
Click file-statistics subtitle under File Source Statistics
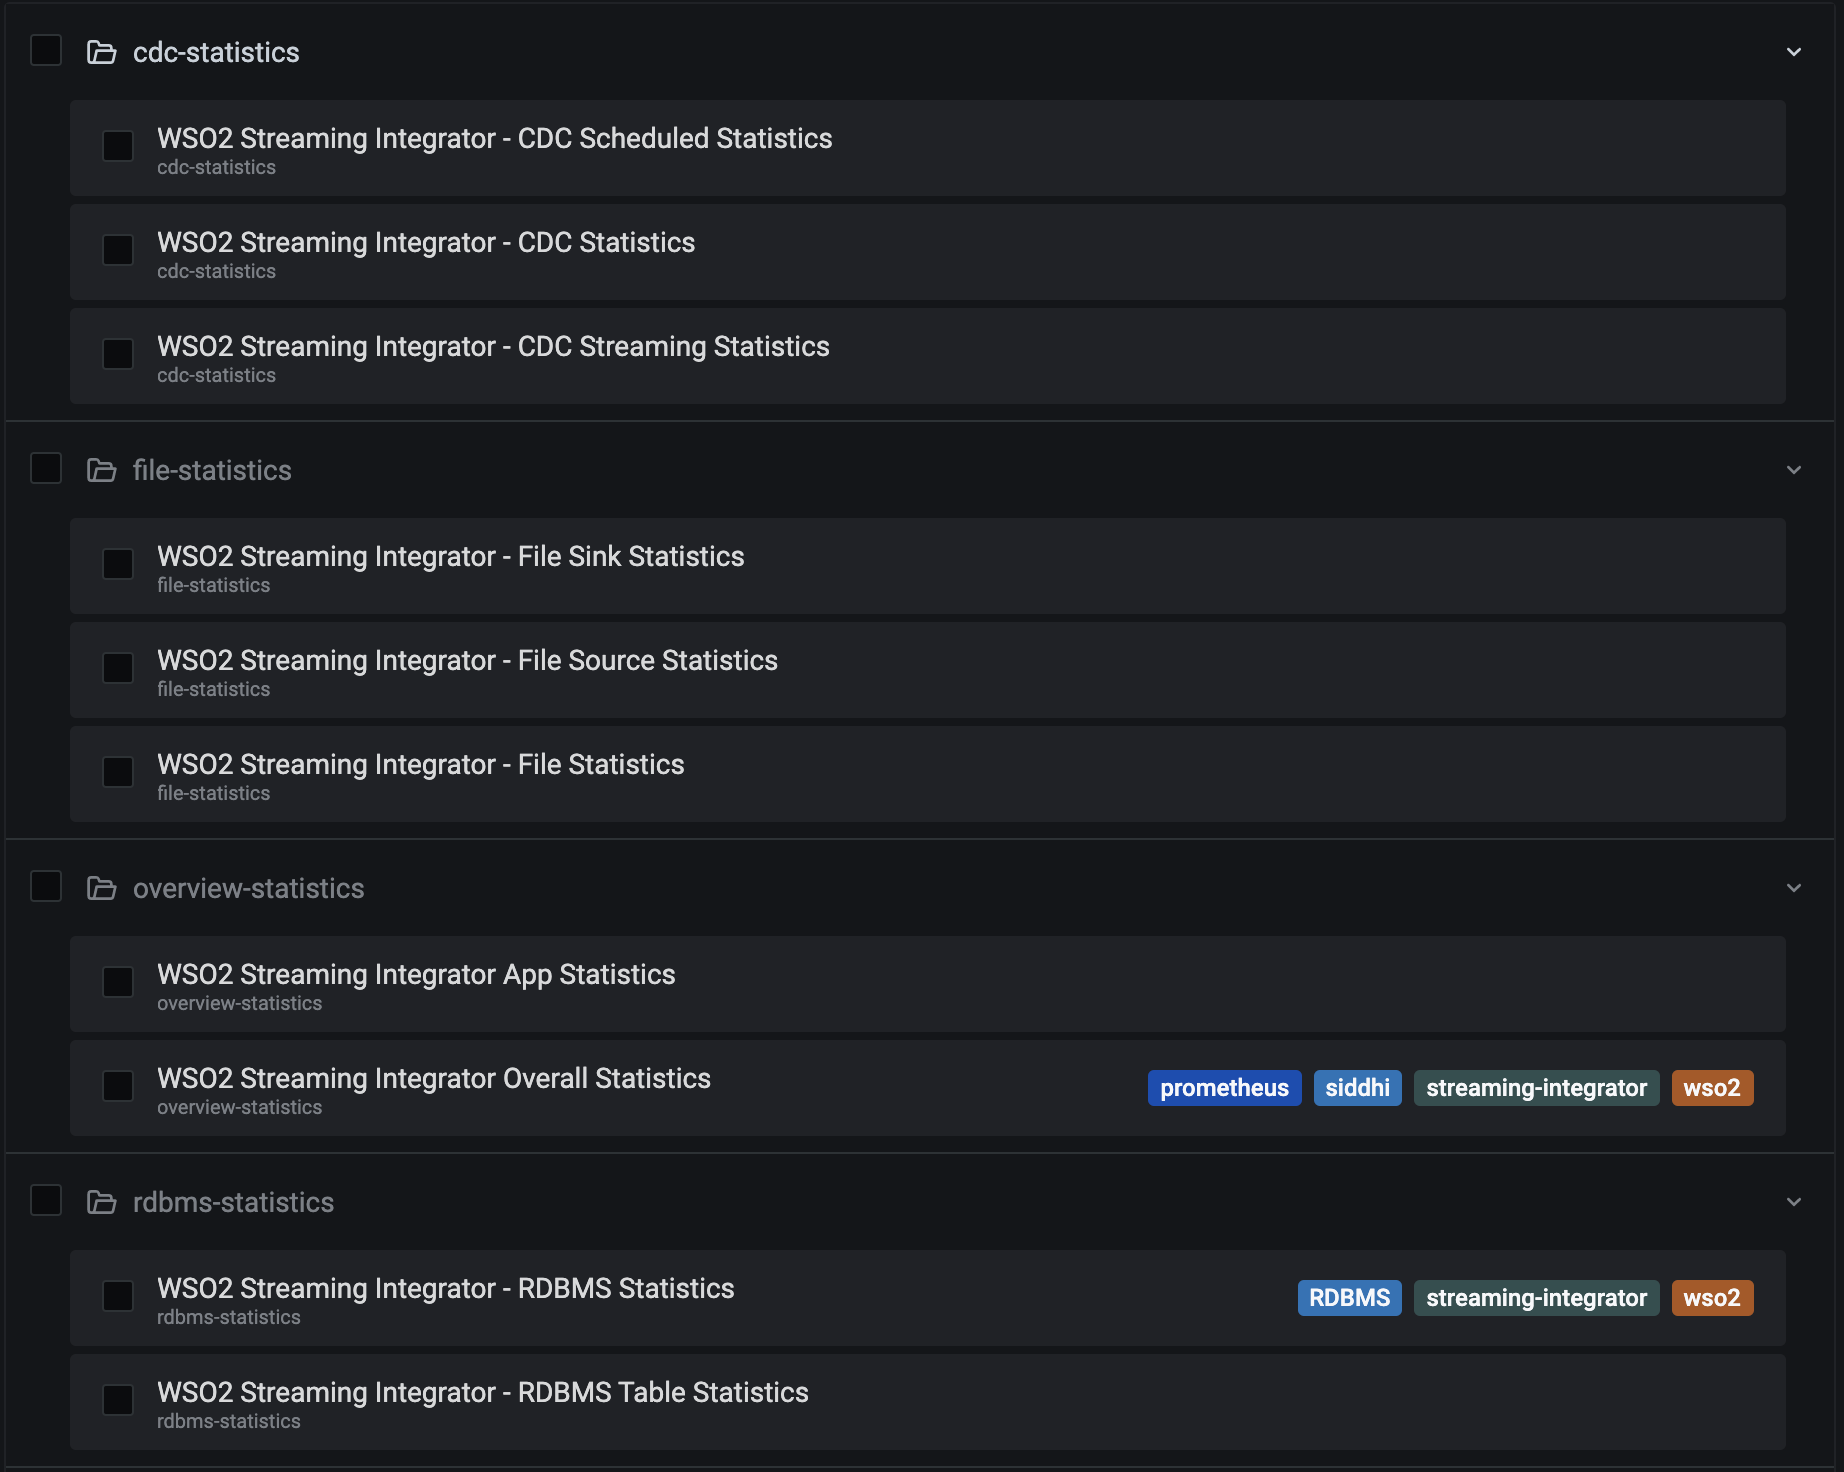coord(213,690)
